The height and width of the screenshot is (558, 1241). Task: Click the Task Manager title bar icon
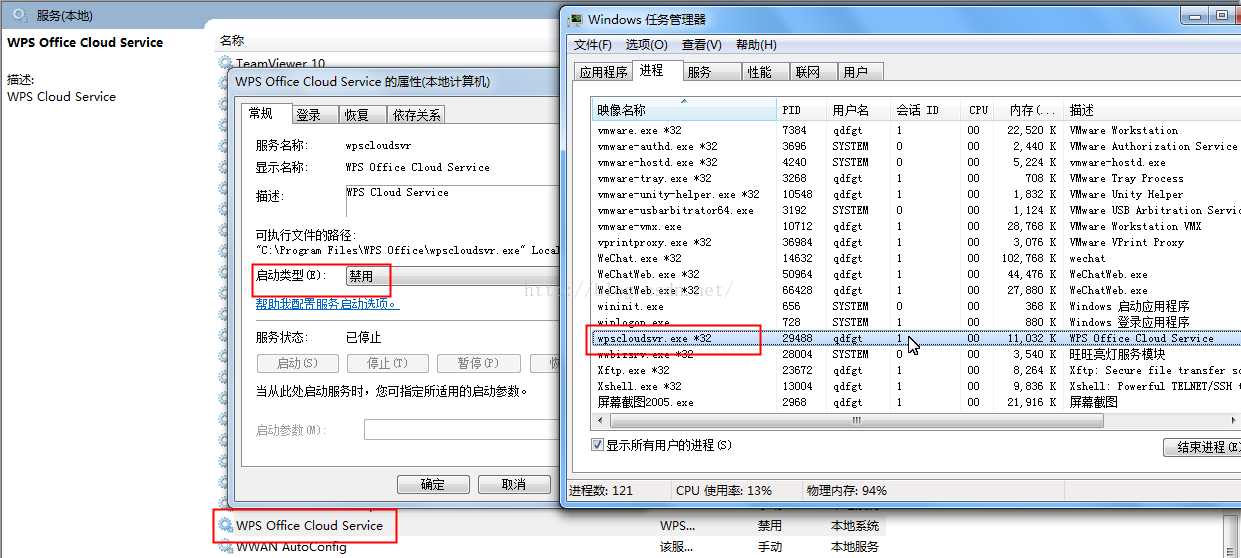575,19
